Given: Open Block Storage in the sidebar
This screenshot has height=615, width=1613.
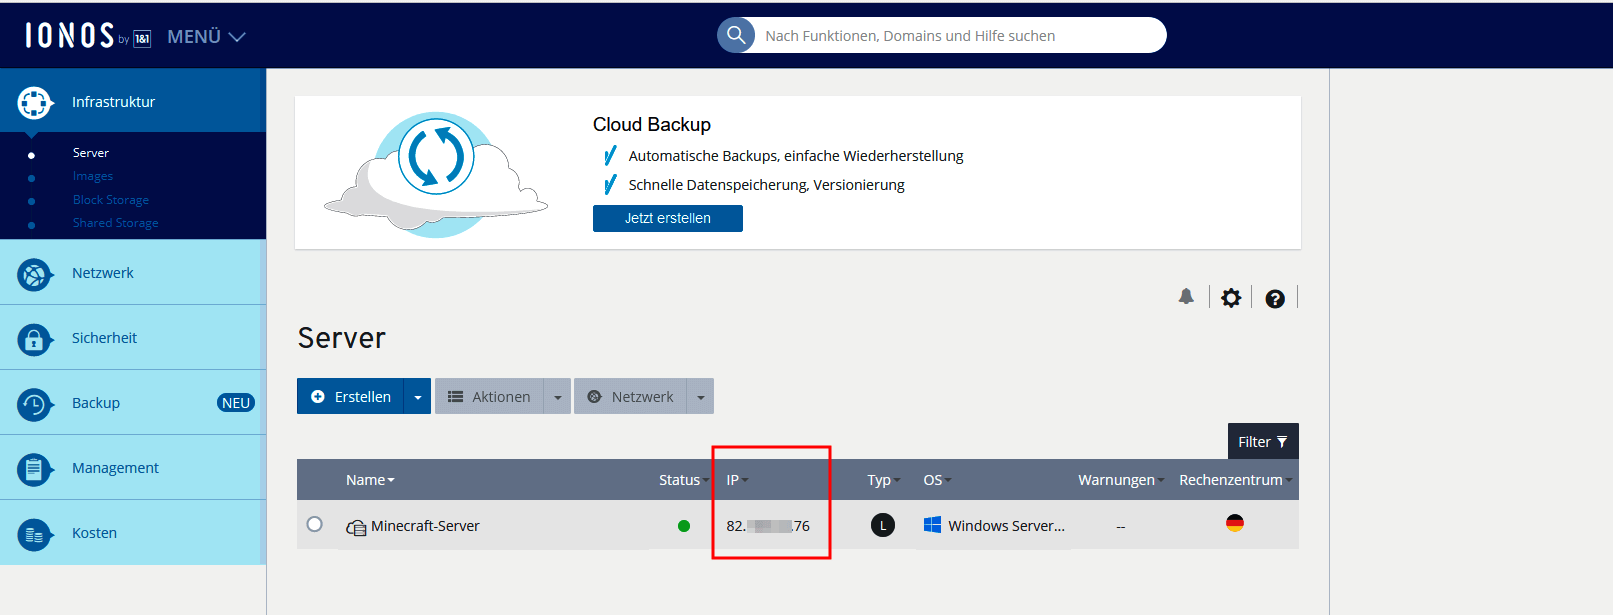Looking at the screenshot, I should [111, 200].
